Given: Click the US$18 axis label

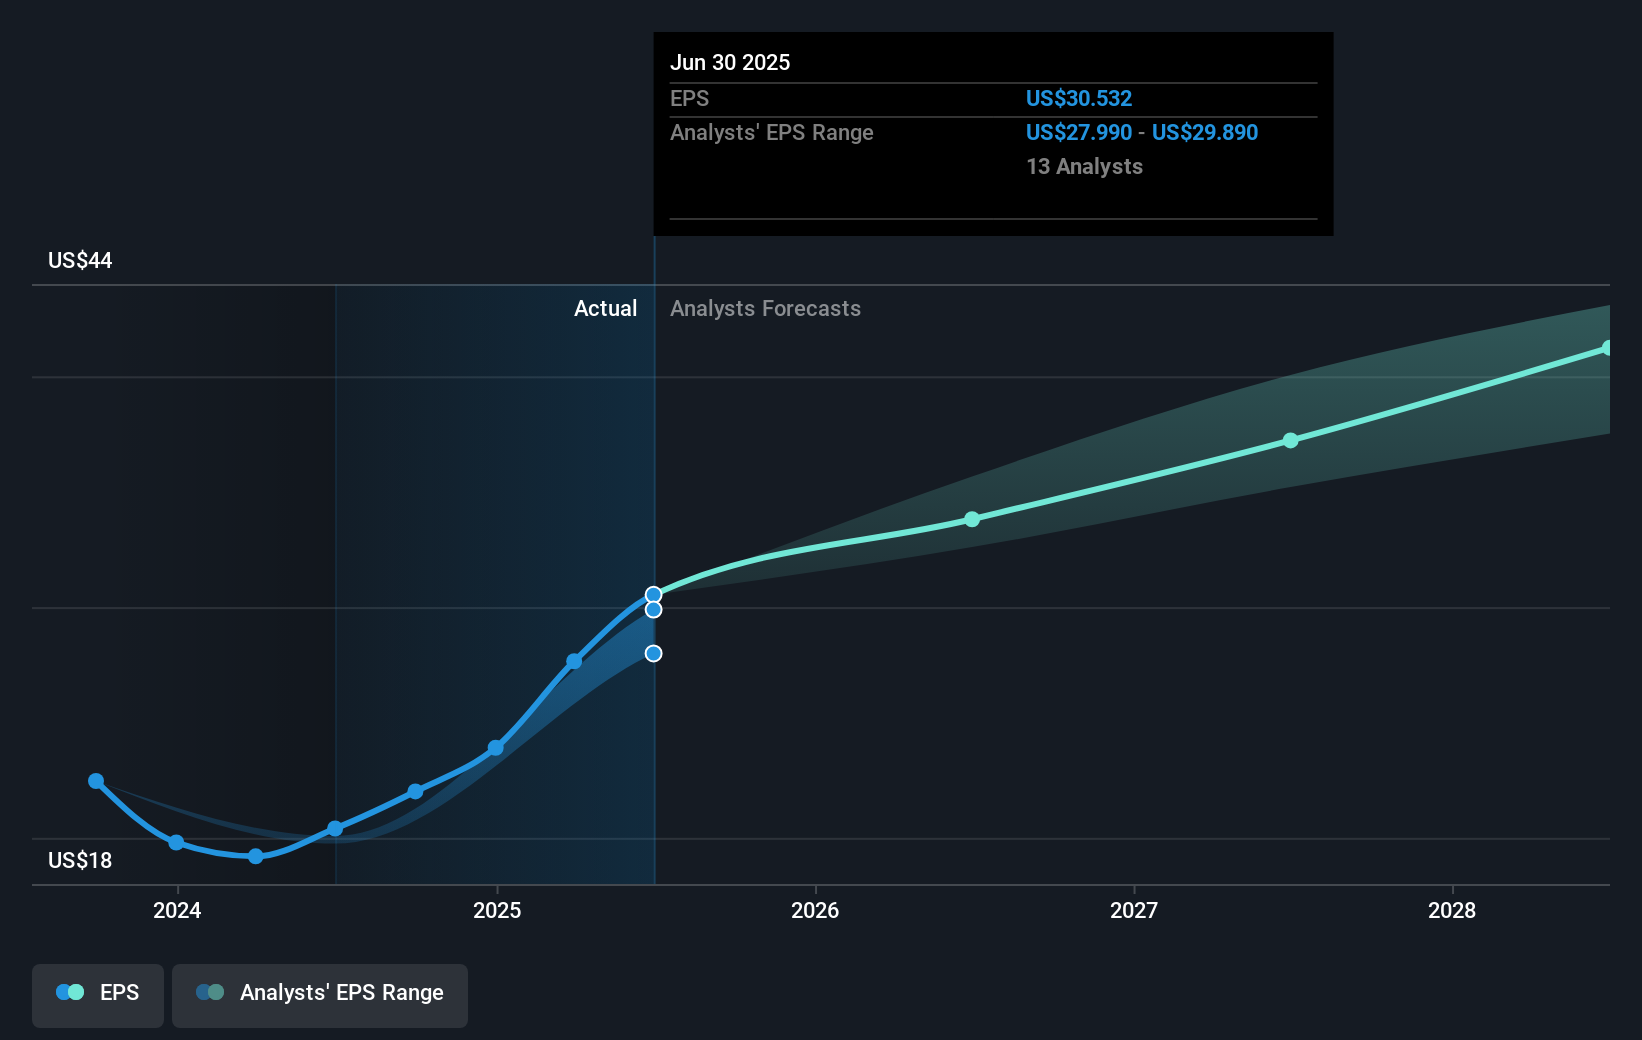Looking at the screenshot, I should point(80,860).
